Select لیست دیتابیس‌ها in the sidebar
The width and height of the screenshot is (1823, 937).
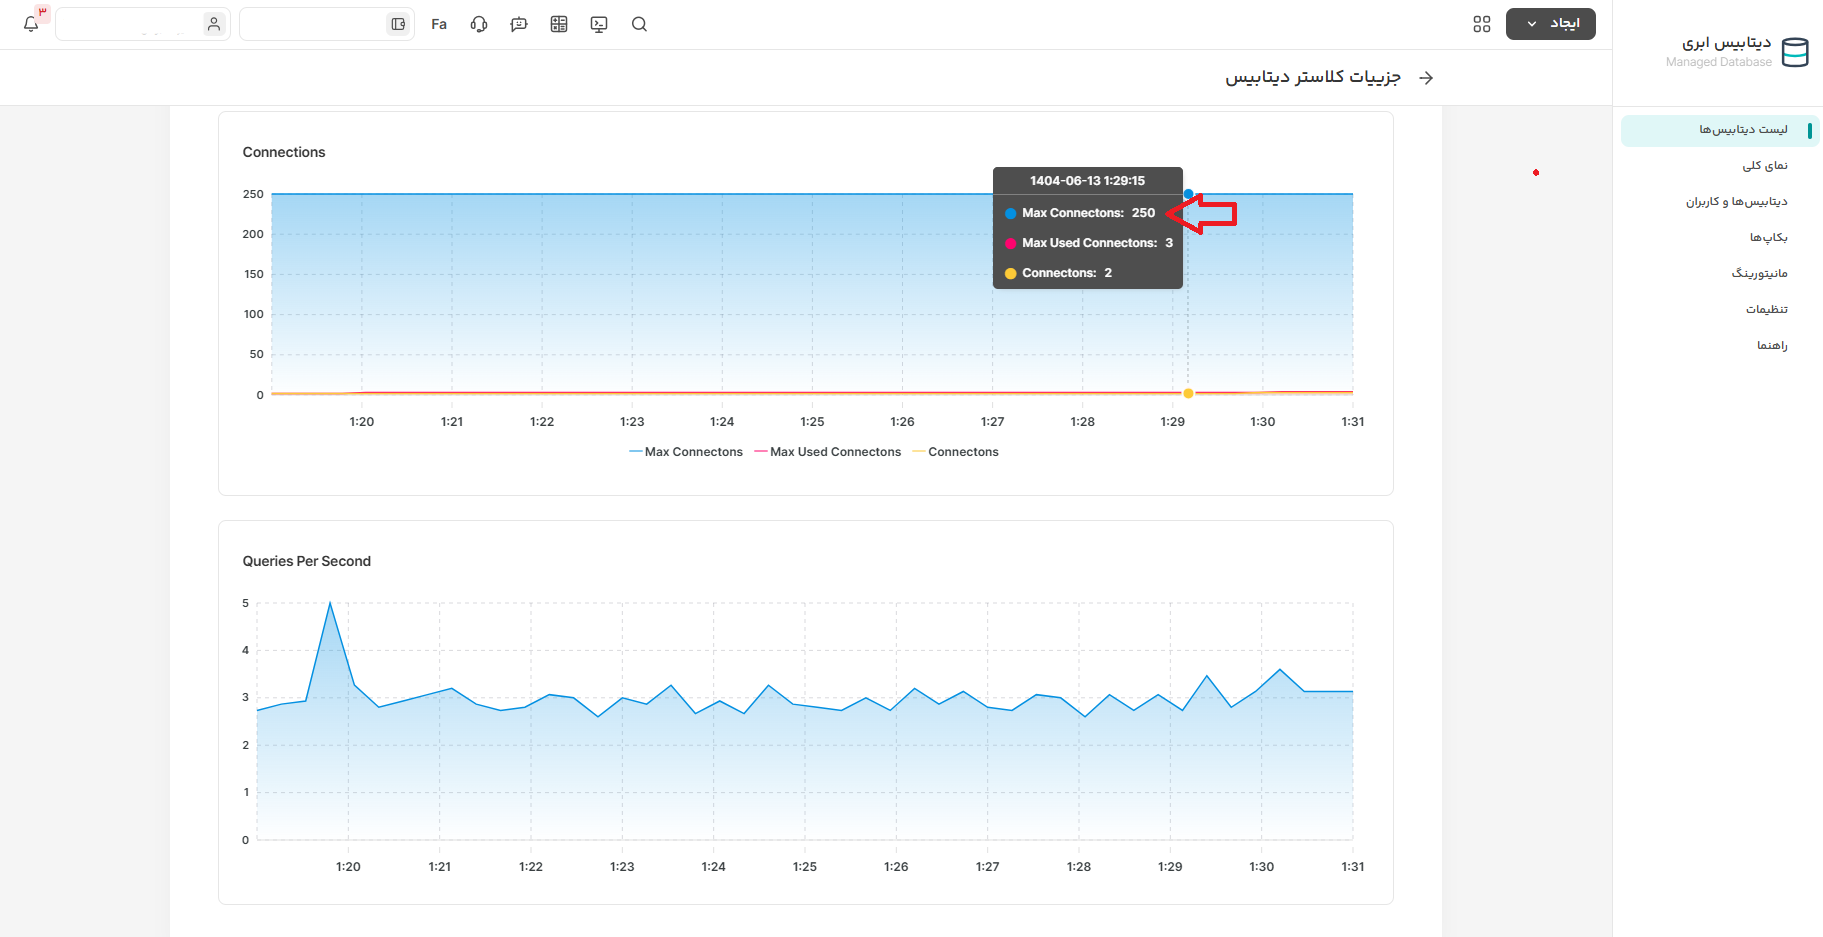click(x=1742, y=130)
